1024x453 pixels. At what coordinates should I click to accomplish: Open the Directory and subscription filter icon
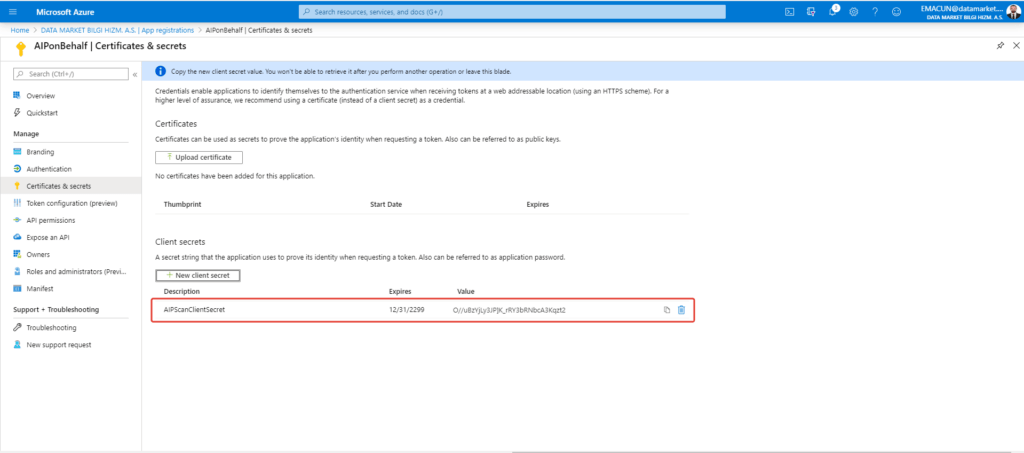[811, 12]
